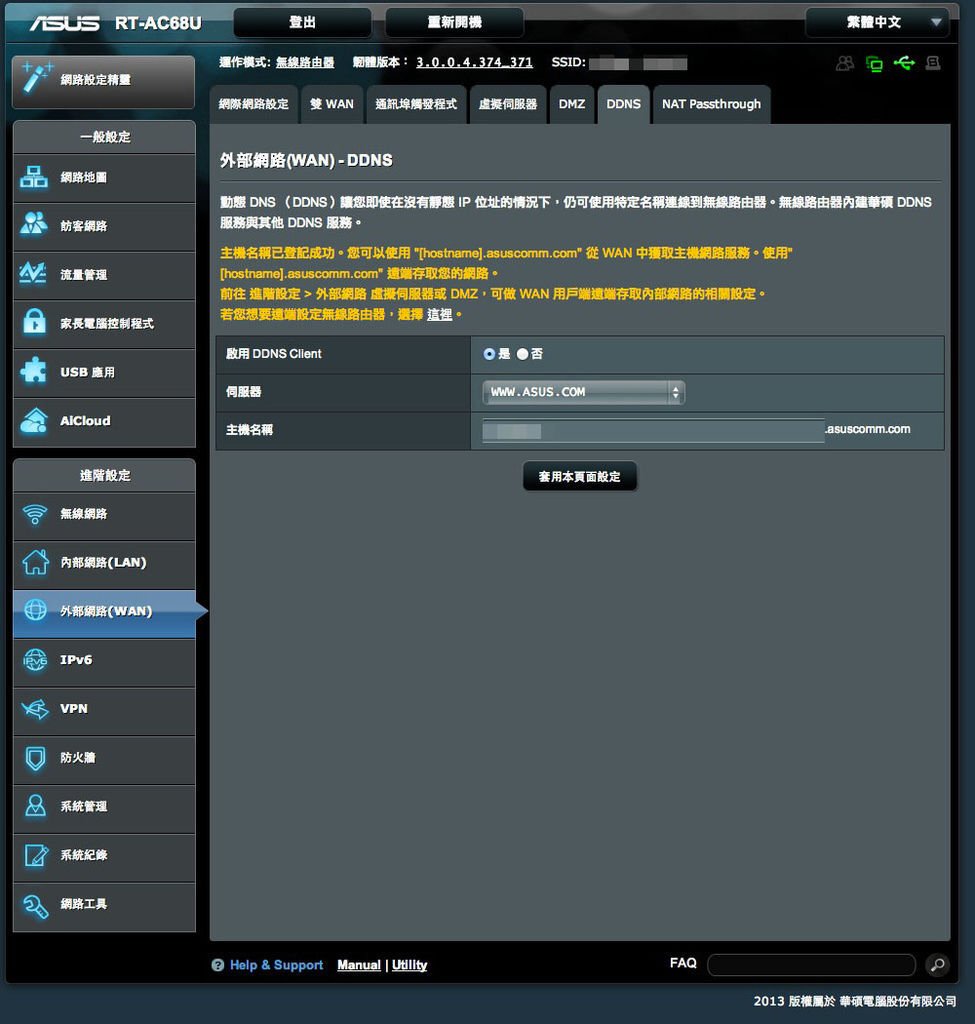Open the Utility link
The image size is (975, 1024).
(x=409, y=965)
